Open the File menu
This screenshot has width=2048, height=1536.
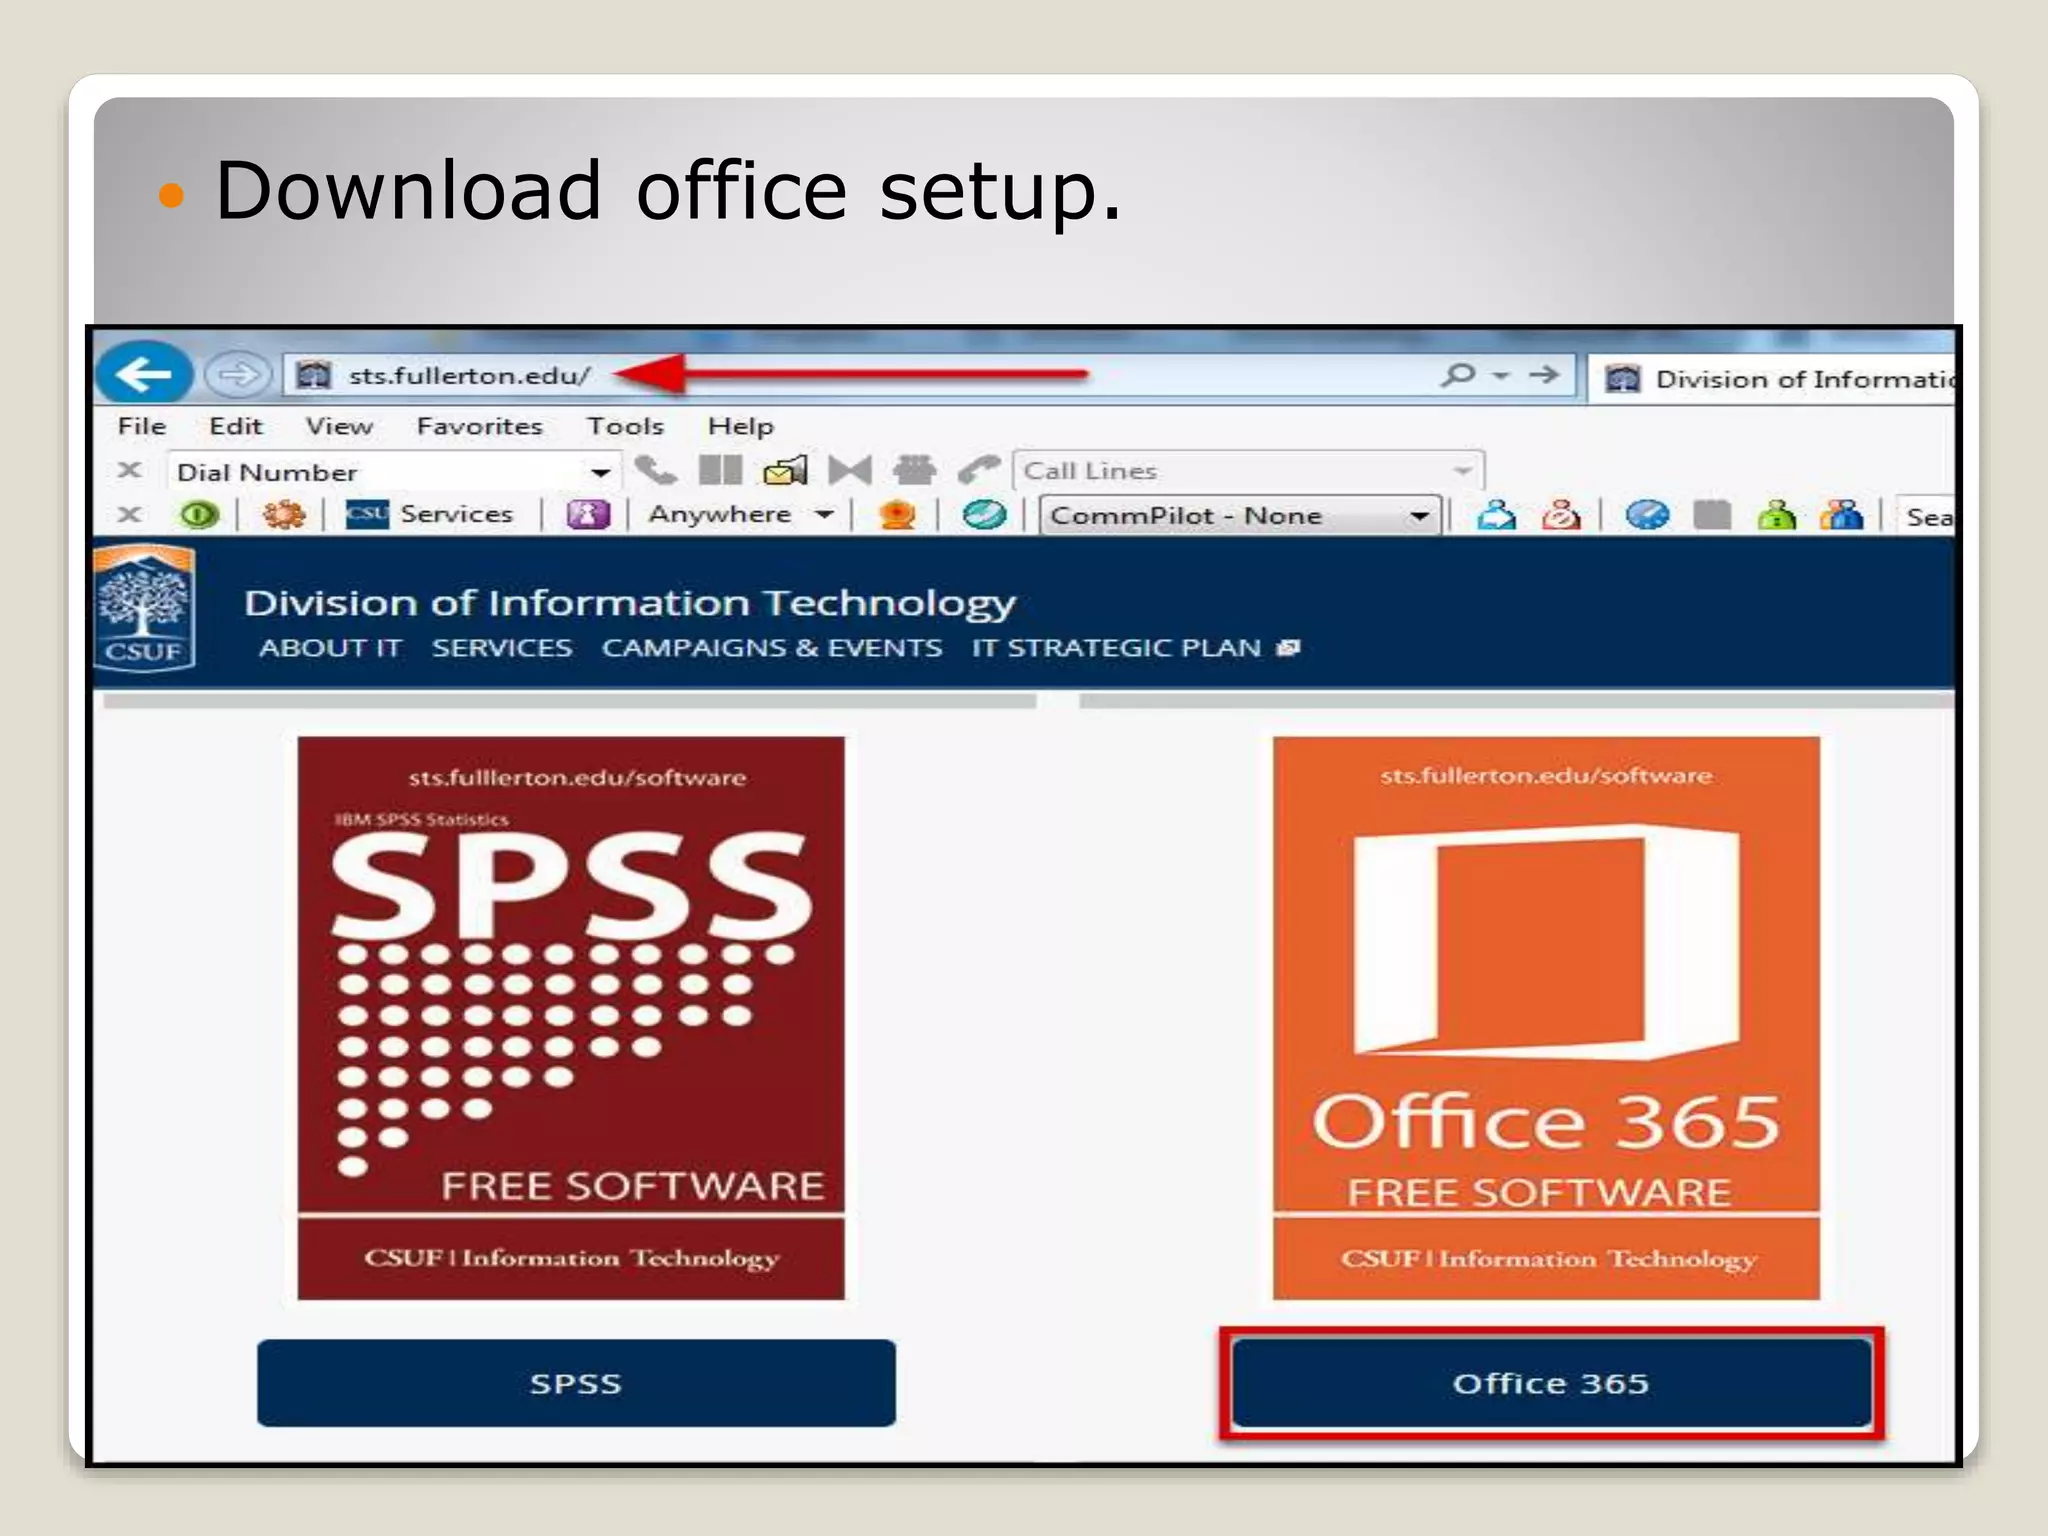142,426
